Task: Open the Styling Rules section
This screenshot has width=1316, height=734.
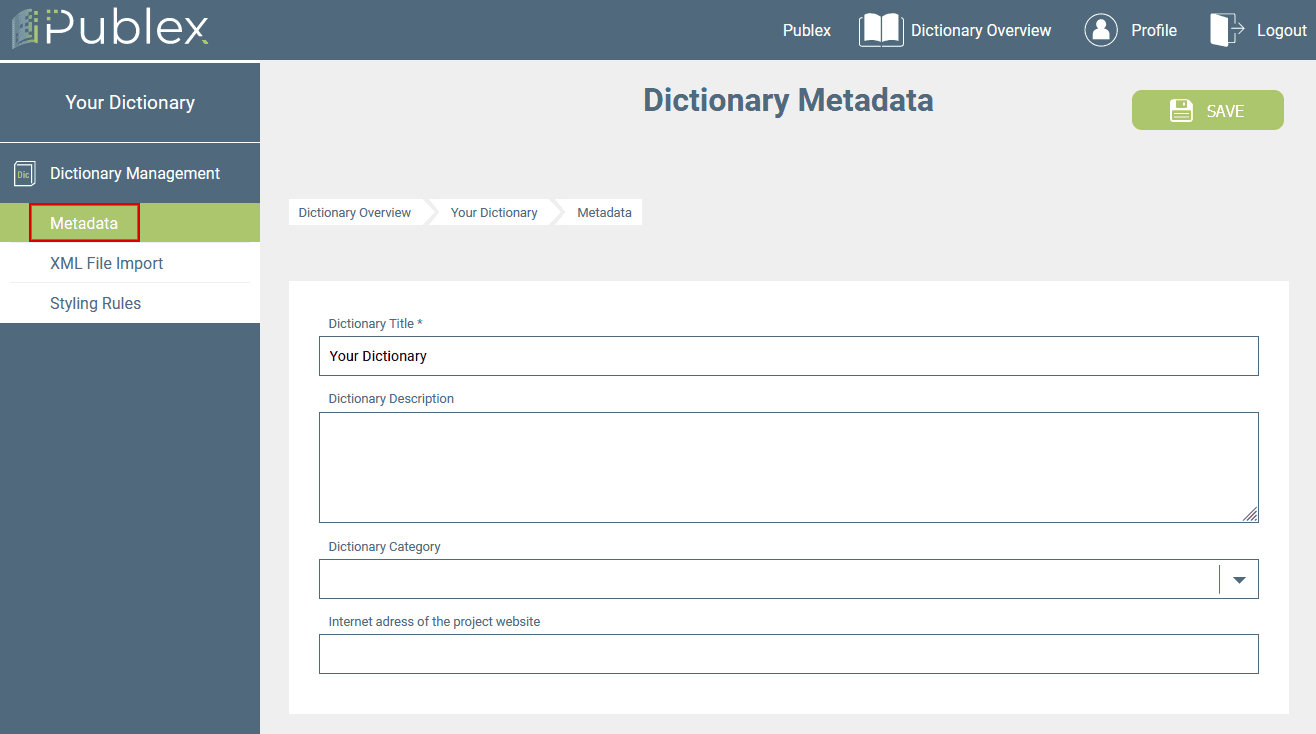Action: coord(95,303)
